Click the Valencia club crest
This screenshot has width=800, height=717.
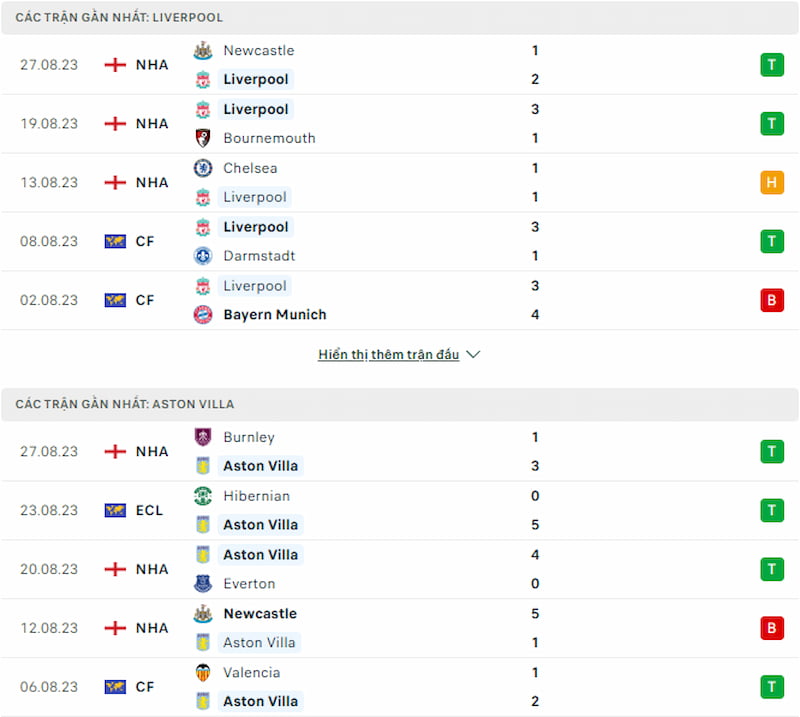click(203, 673)
